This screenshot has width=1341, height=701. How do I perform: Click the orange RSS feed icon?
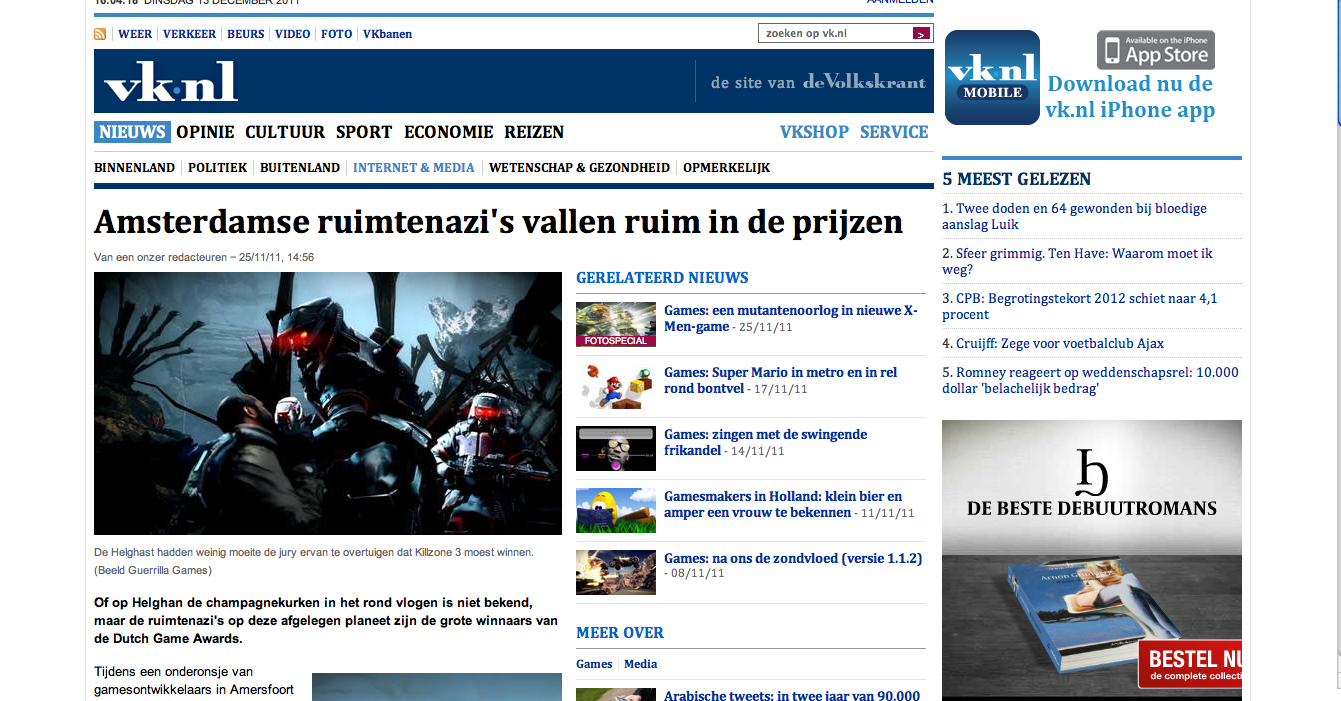tap(100, 34)
